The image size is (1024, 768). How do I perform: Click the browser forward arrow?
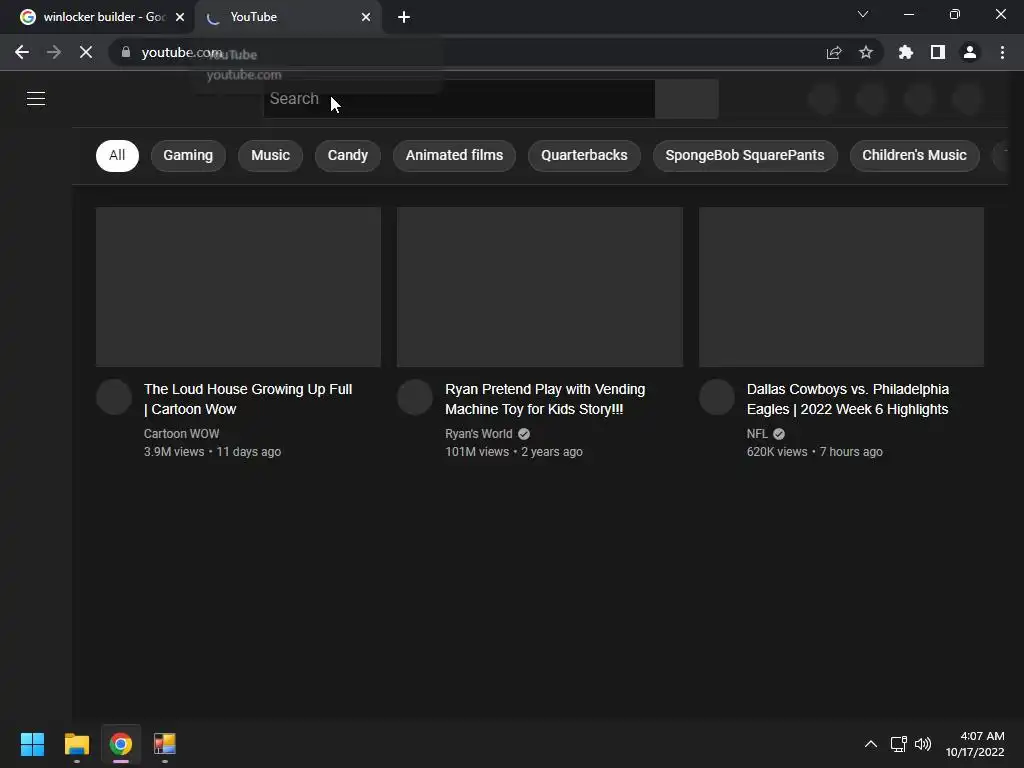point(54,52)
